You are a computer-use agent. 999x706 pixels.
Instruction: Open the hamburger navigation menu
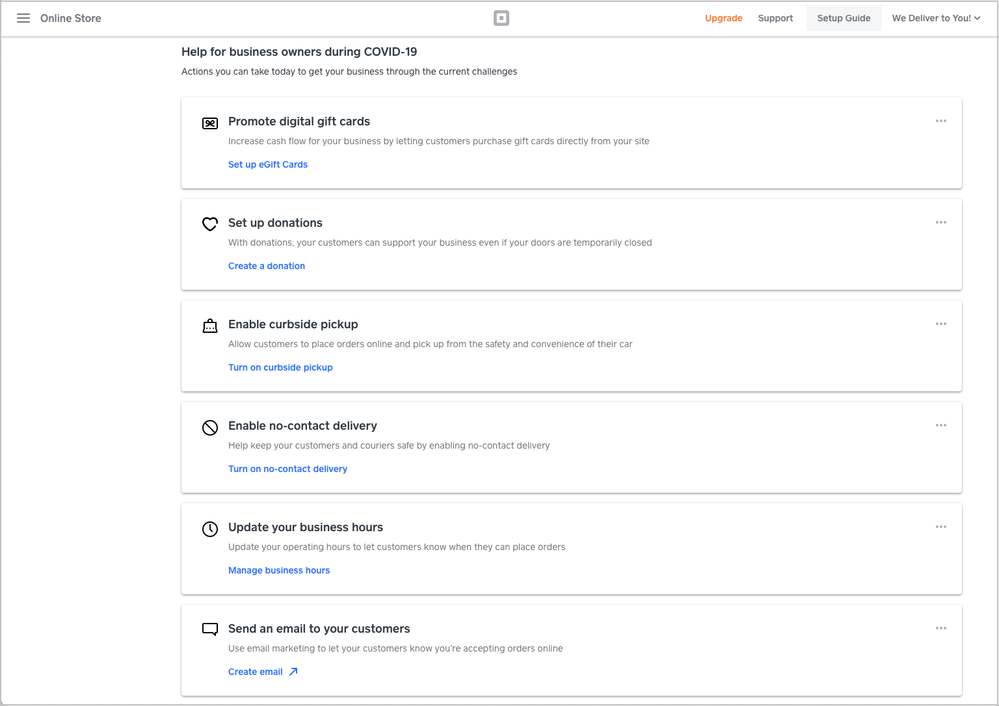tap(23, 18)
